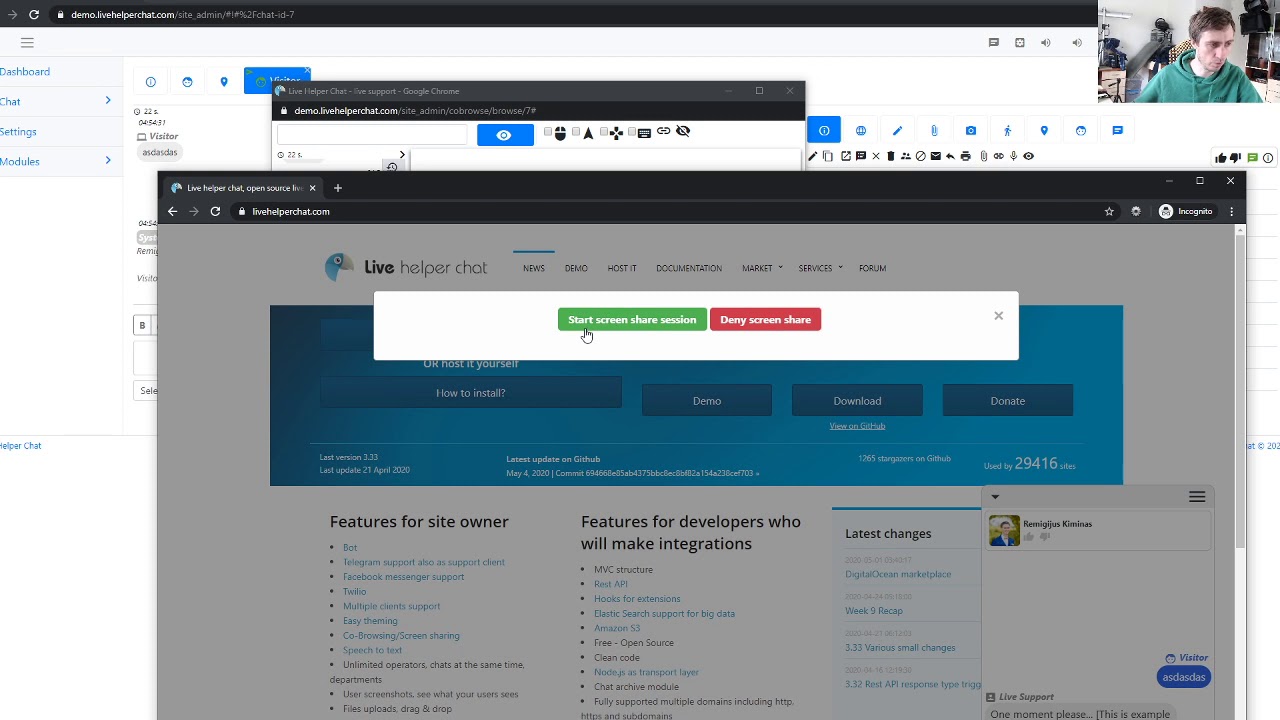Open the HOST IT menu item
Screen dimensions: 1280x720
pyautogui.click(x=622, y=268)
